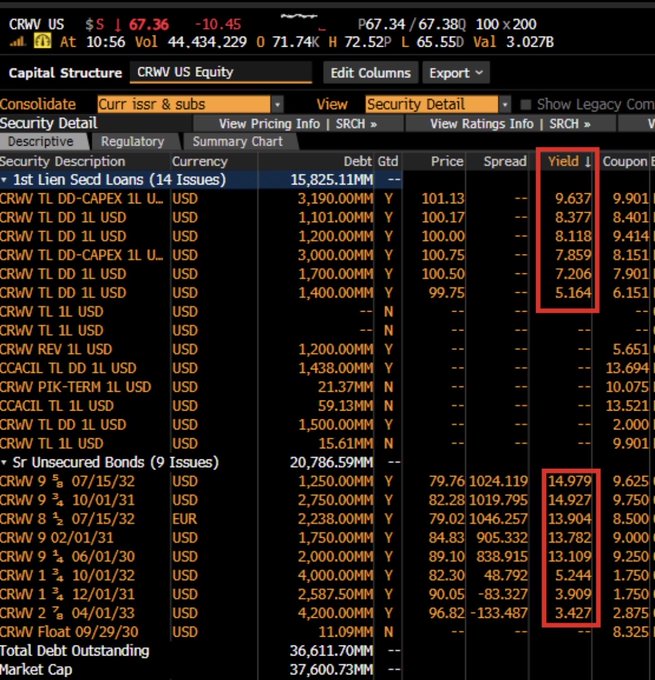Click the Security Detail section label
This screenshot has width=655, height=680.
click(49, 123)
